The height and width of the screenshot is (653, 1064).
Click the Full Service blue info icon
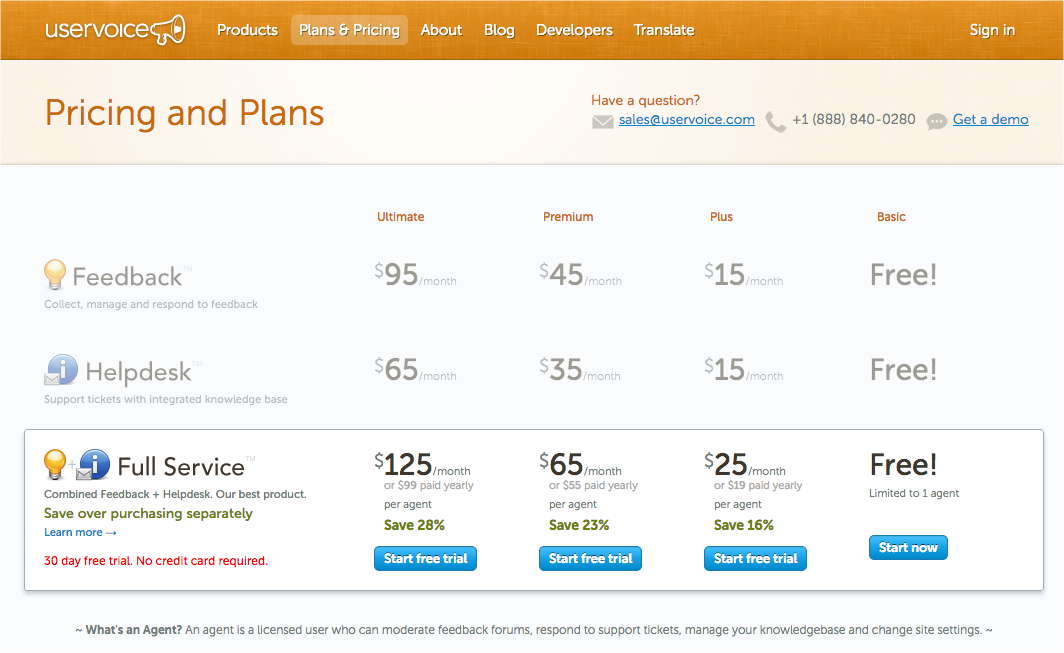click(x=94, y=465)
